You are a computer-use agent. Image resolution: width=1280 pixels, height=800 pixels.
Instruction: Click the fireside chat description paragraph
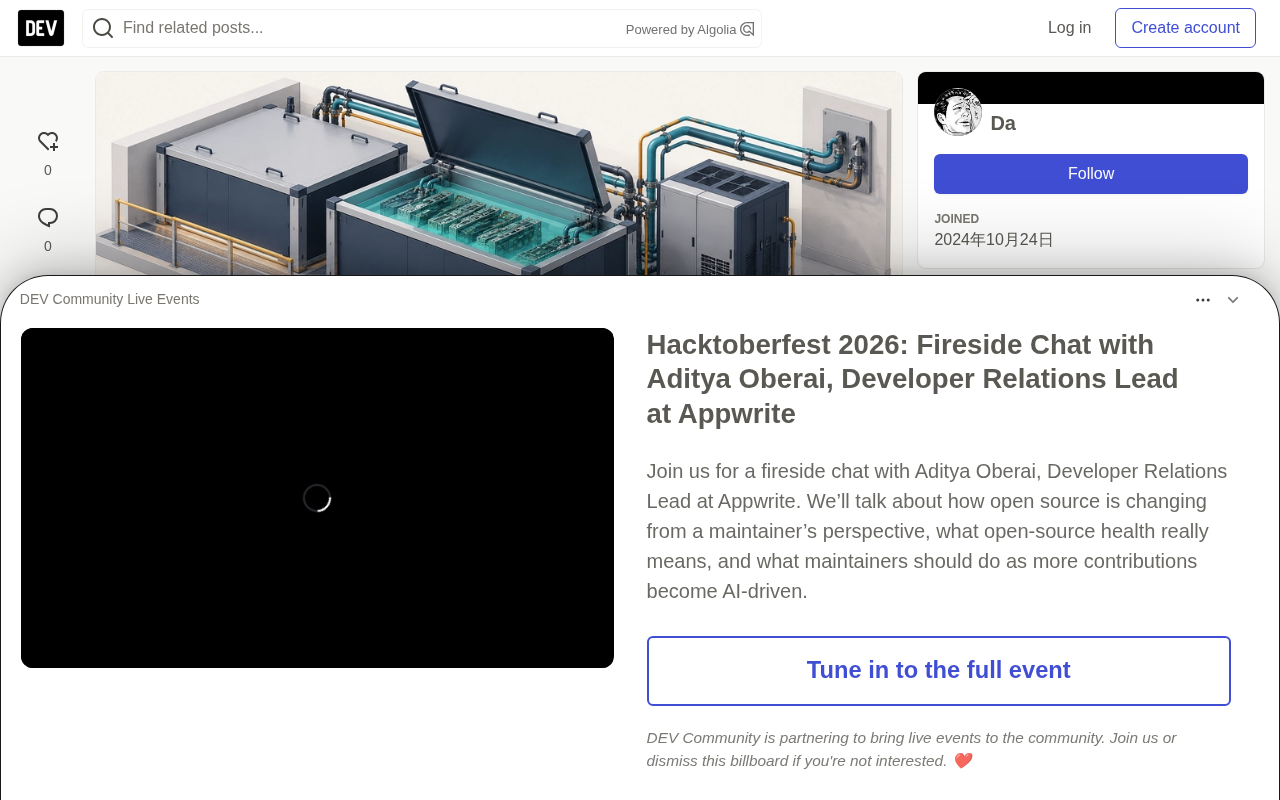pyautogui.click(x=938, y=531)
